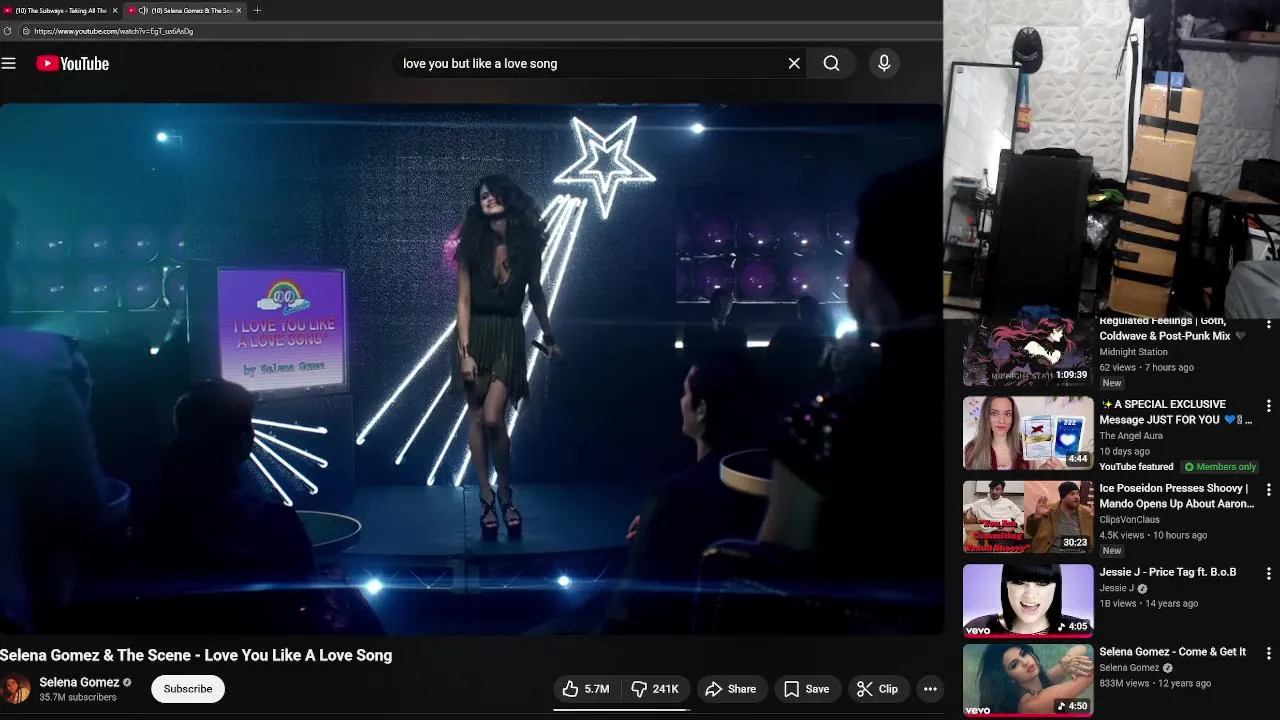Click 833M views 12 years ago text
This screenshot has height=720, width=1280.
coord(1155,684)
